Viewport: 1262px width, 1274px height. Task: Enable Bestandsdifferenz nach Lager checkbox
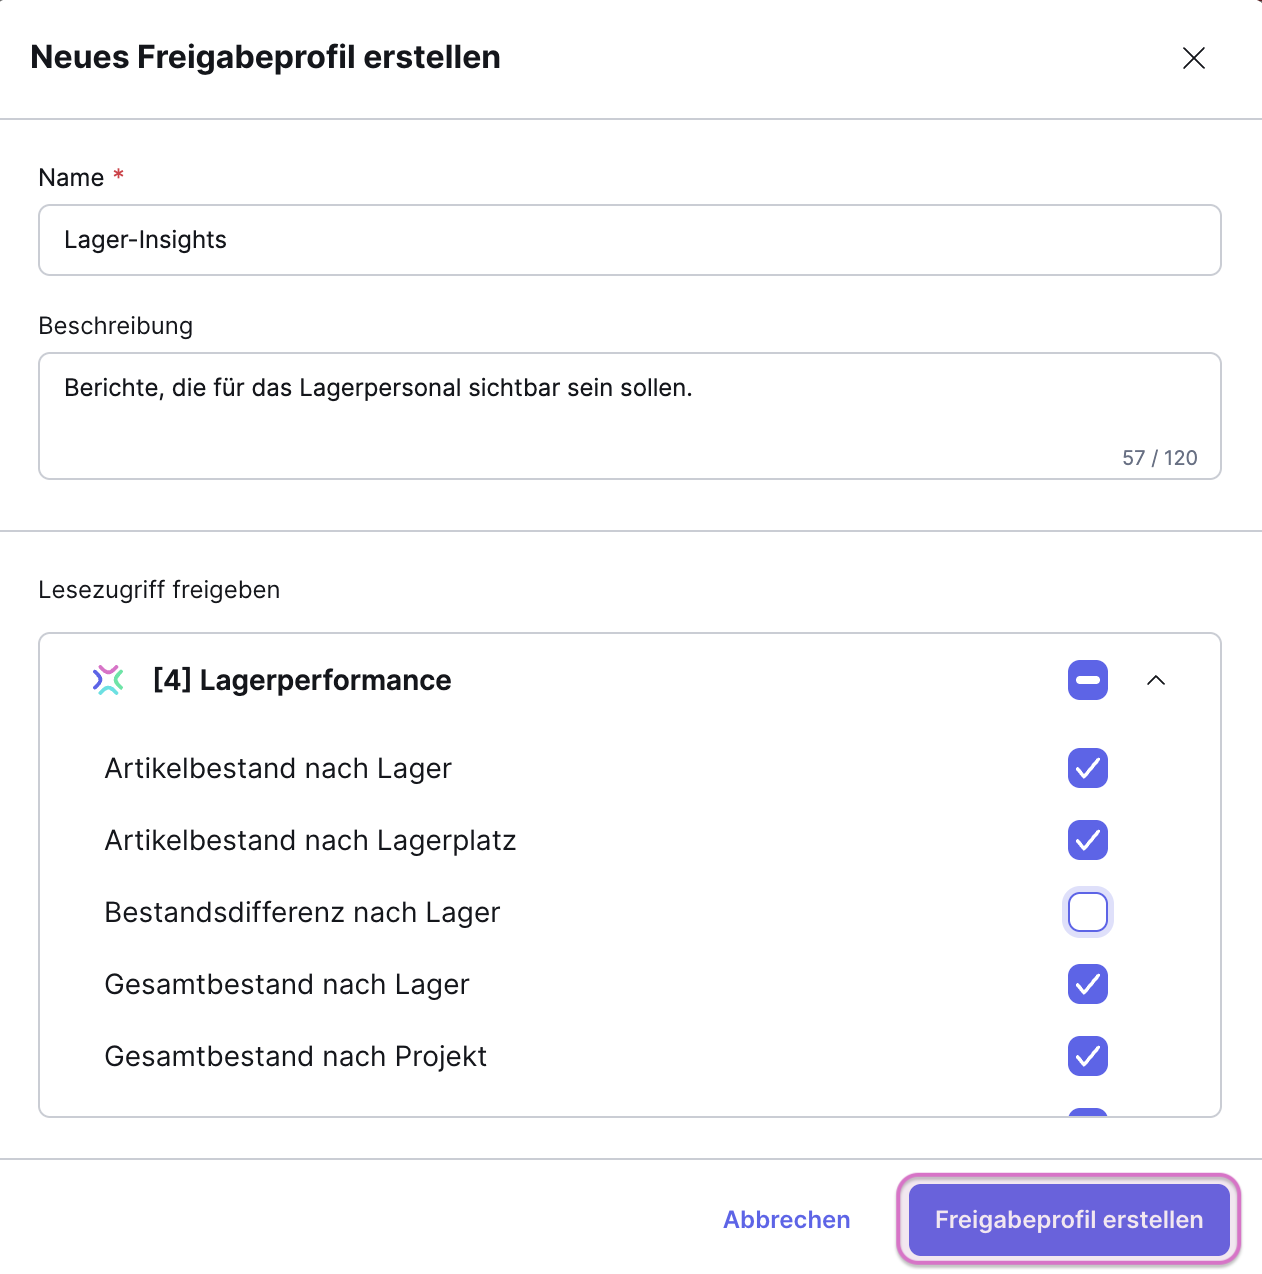[1087, 912]
